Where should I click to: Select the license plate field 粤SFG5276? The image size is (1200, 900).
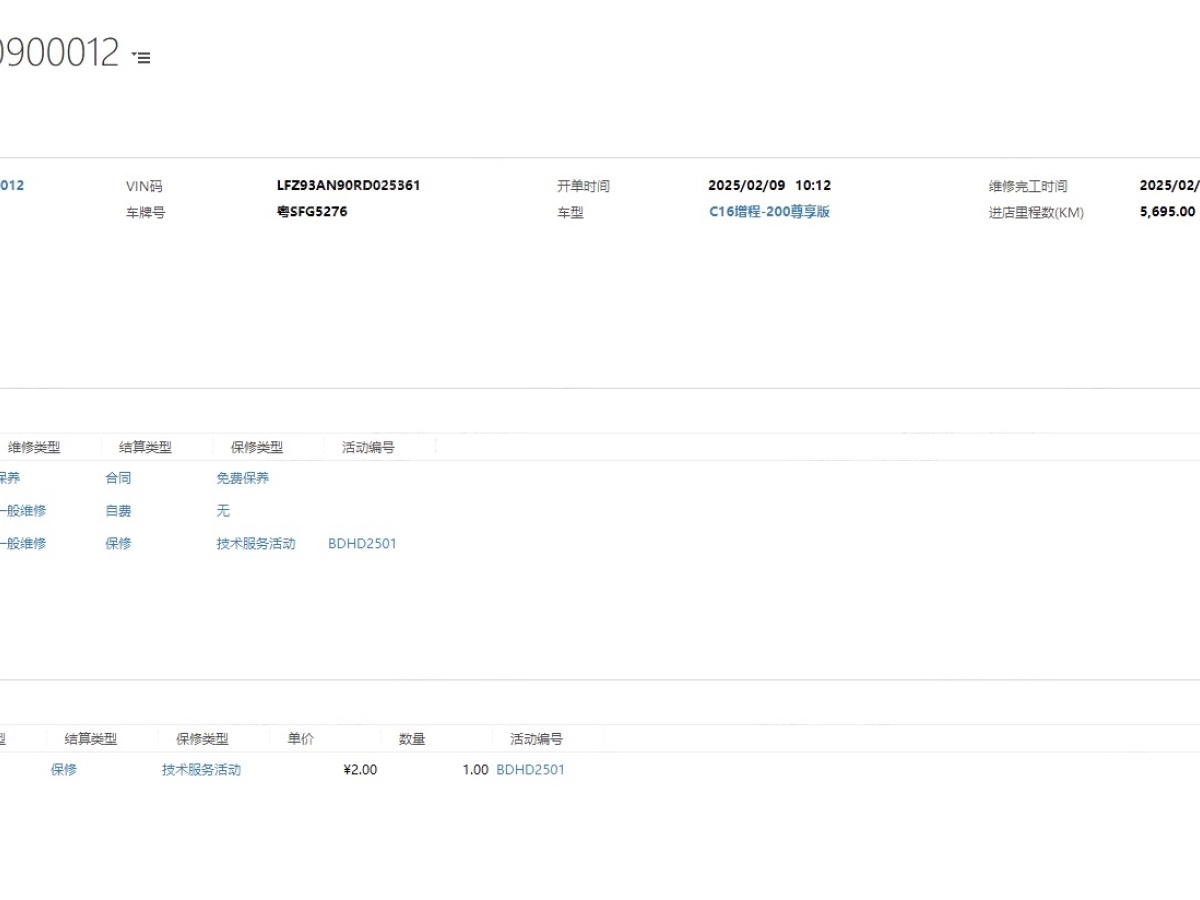312,212
